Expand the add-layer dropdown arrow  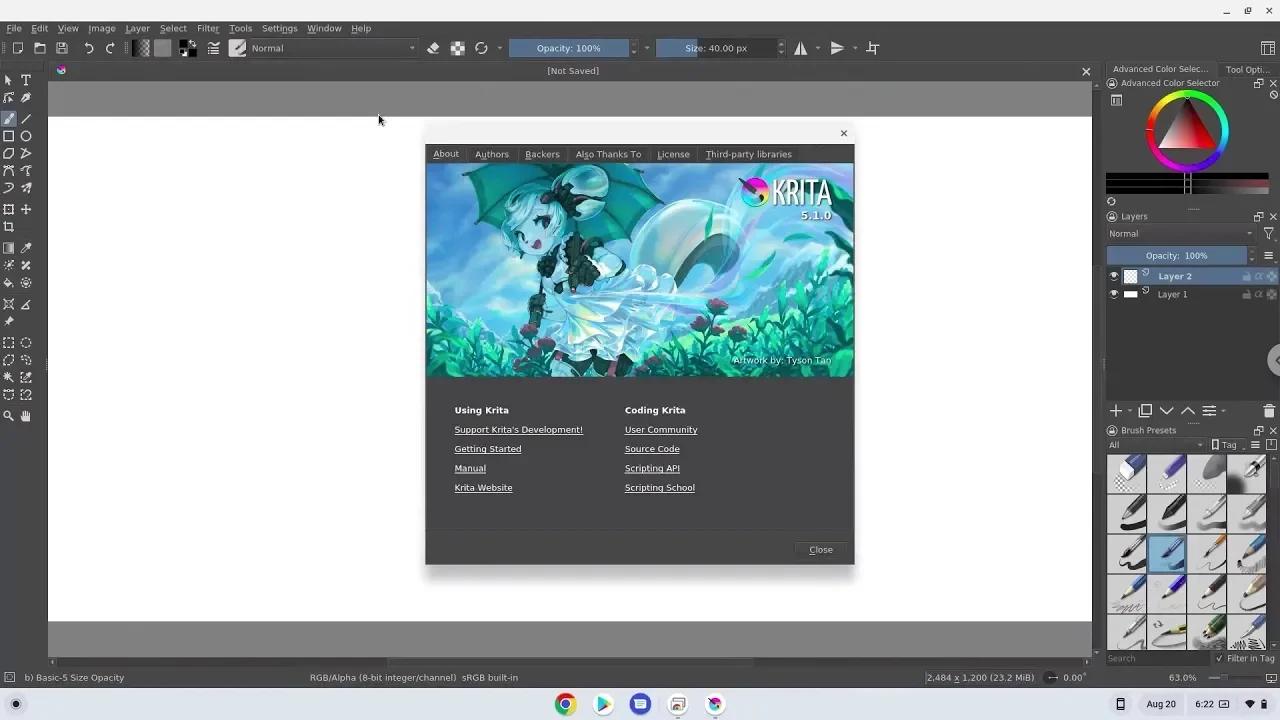[1128, 410]
